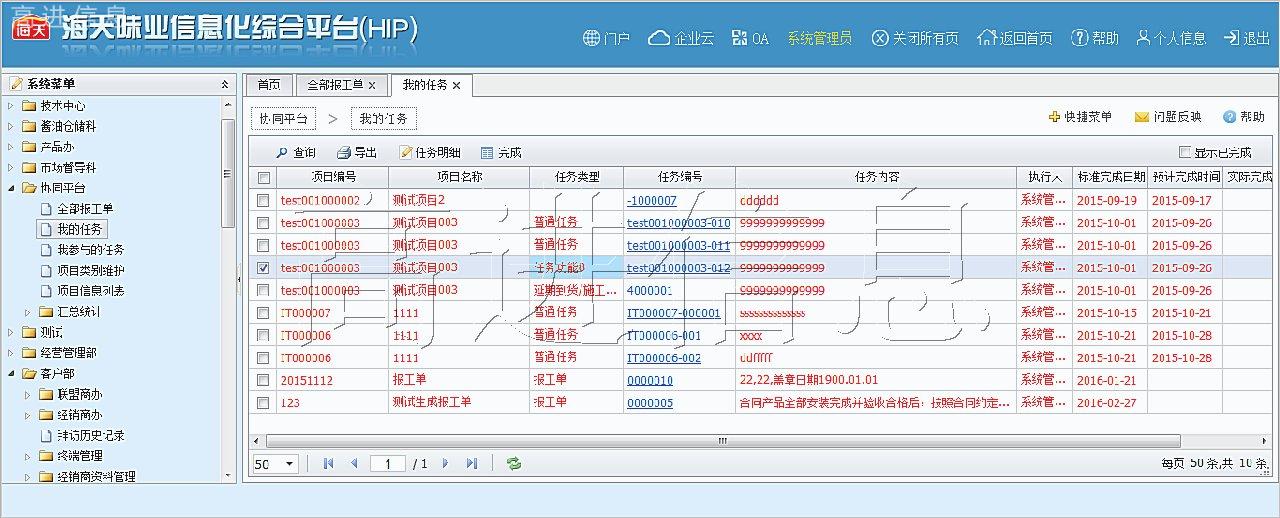Open 任务明细 task details icon
This screenshot has height=518, width=1280.
pyautogui.click(x=405, y=153)
